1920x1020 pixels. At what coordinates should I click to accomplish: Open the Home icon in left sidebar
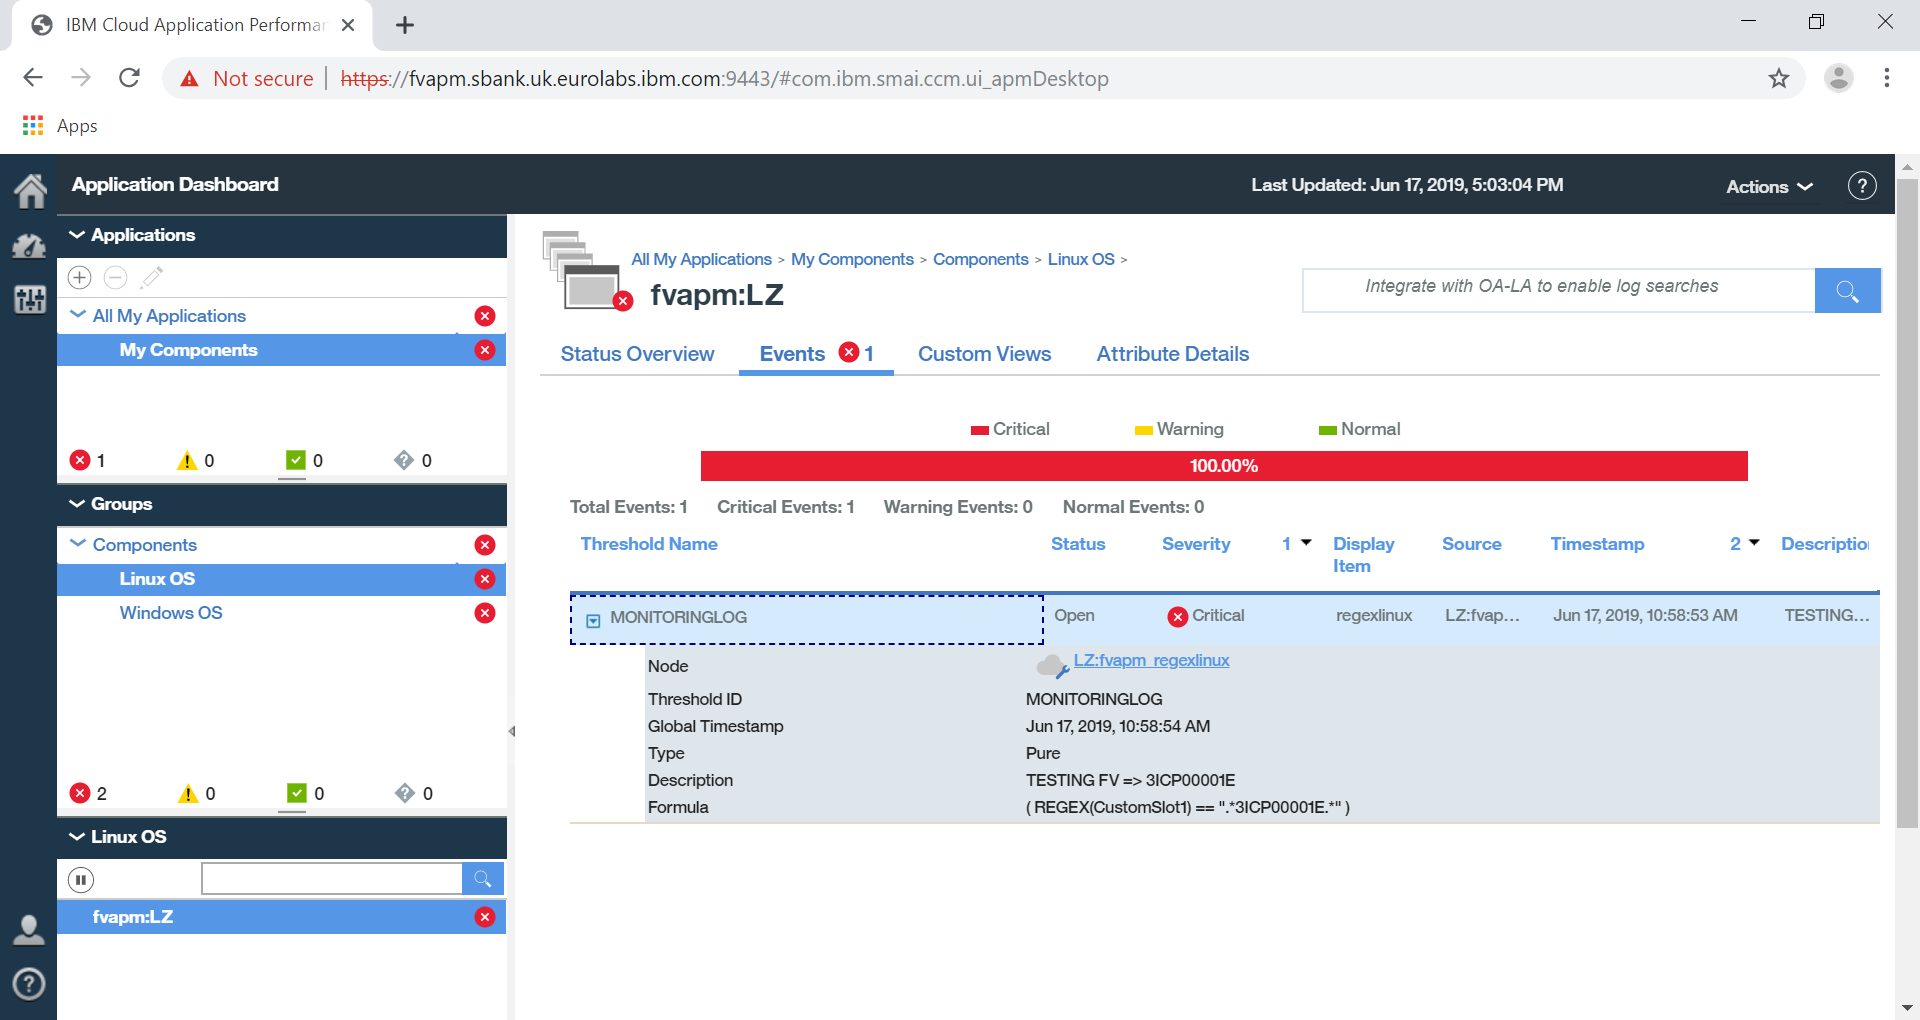(x=30, y=190)
